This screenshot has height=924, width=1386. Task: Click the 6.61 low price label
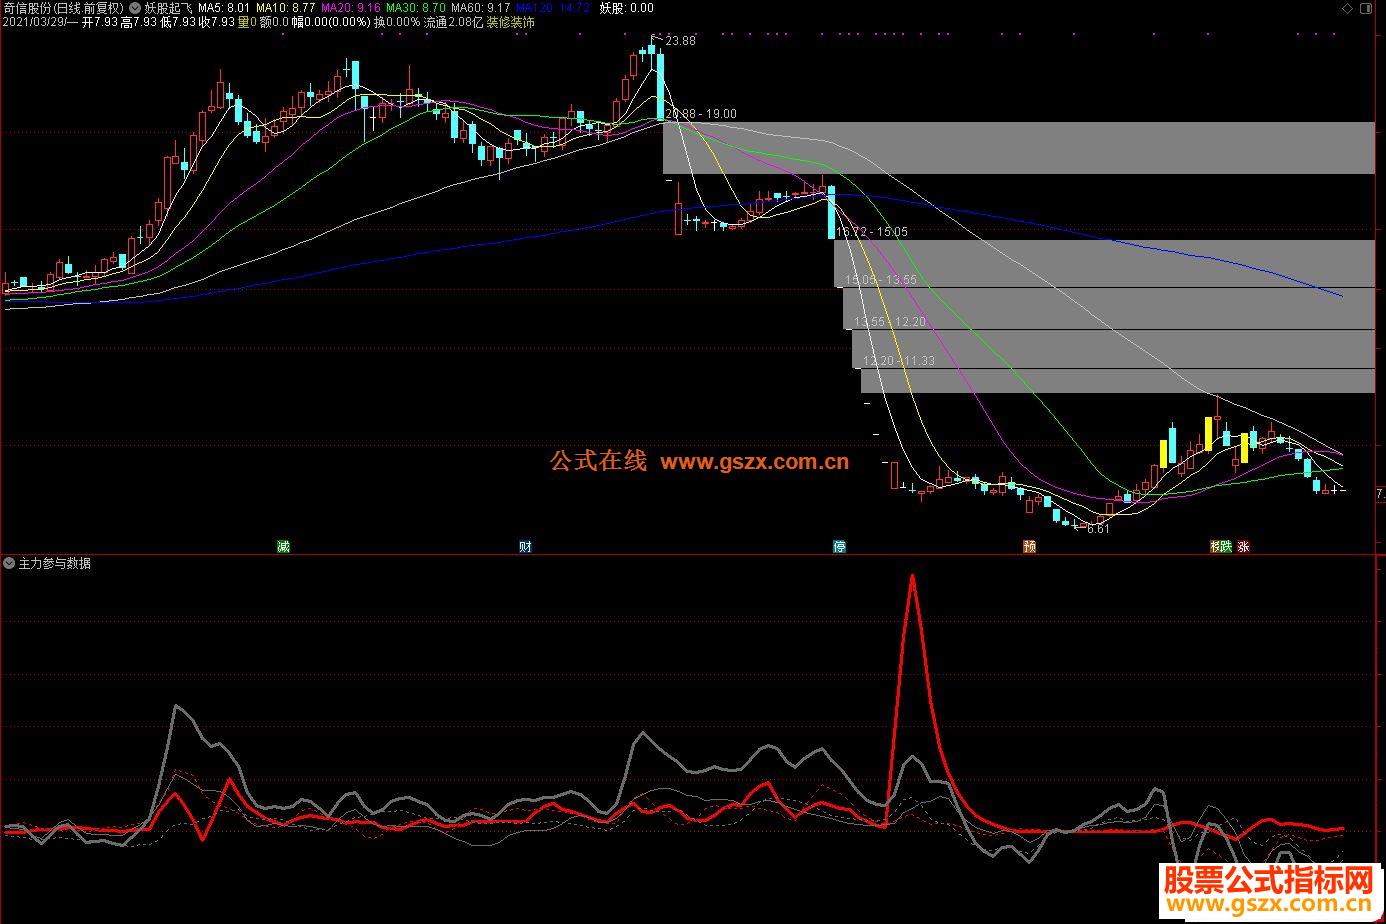1098,529
